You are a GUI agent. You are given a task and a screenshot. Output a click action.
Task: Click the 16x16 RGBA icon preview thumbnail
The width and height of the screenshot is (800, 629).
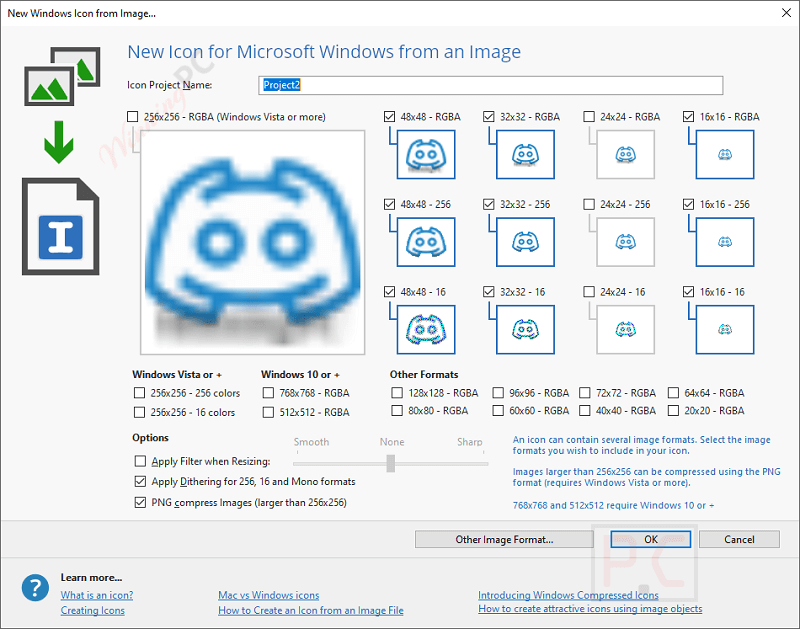pyautogui.click(x=725, y=154)
